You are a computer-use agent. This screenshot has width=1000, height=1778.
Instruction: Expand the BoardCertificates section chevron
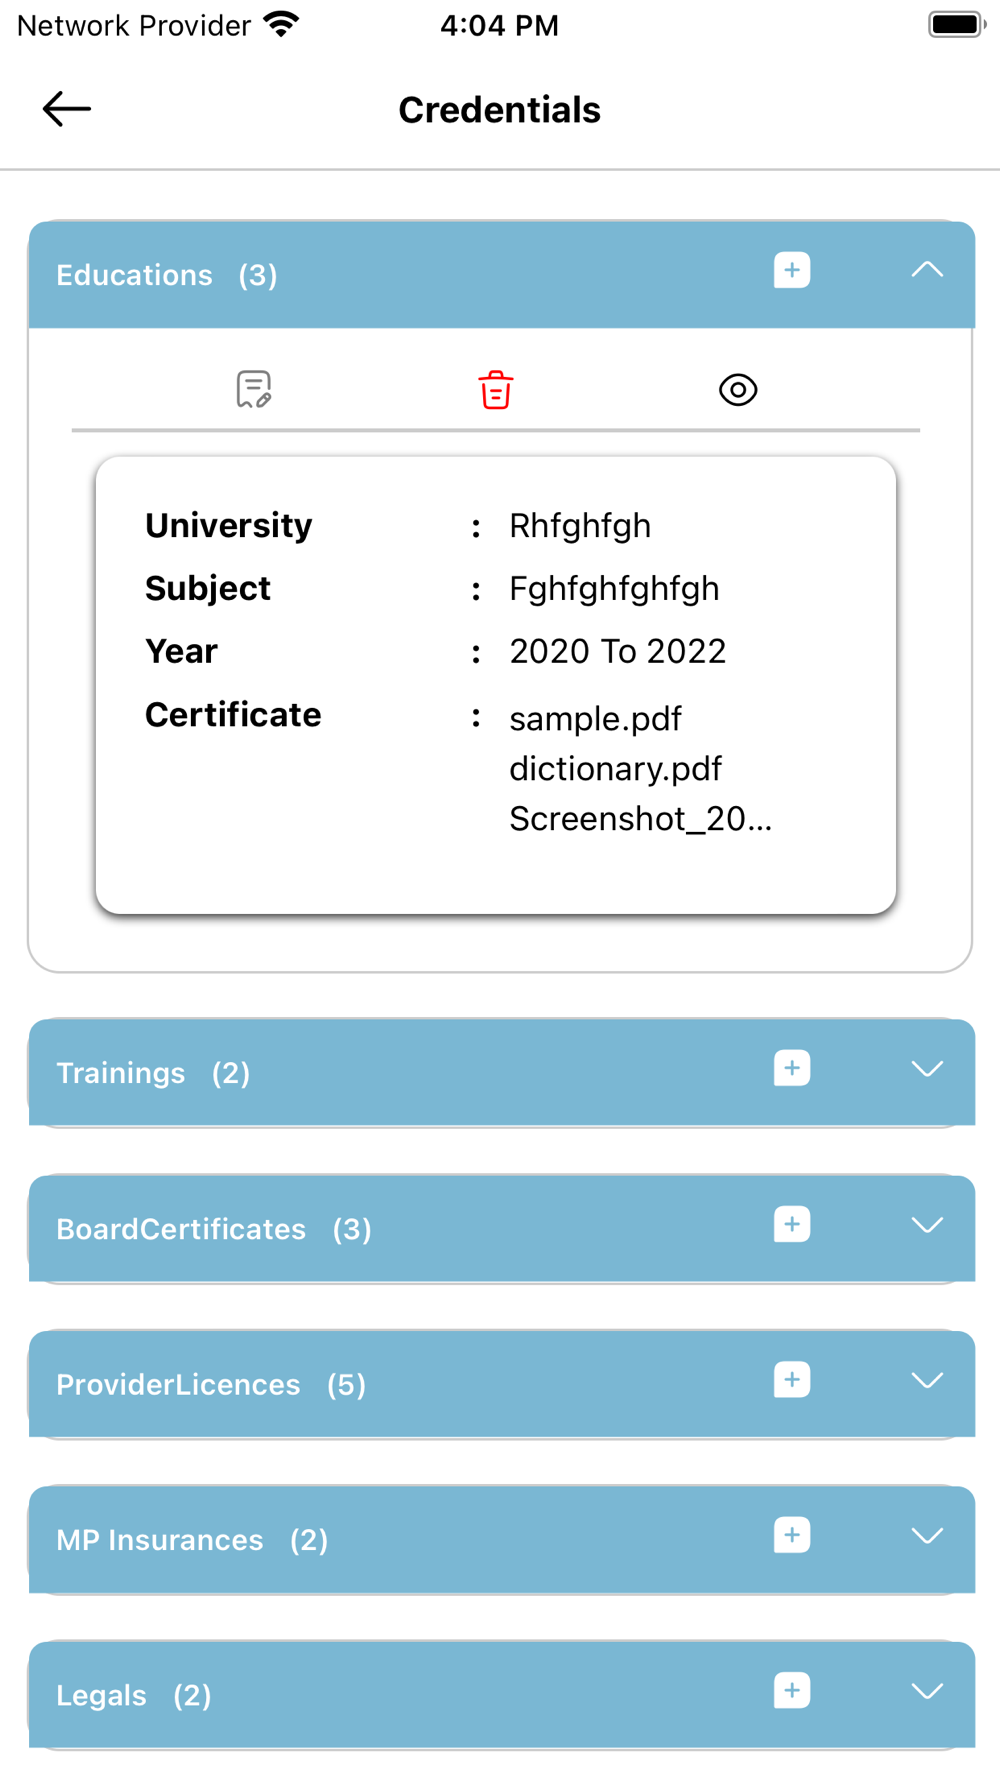[927, 1225]
